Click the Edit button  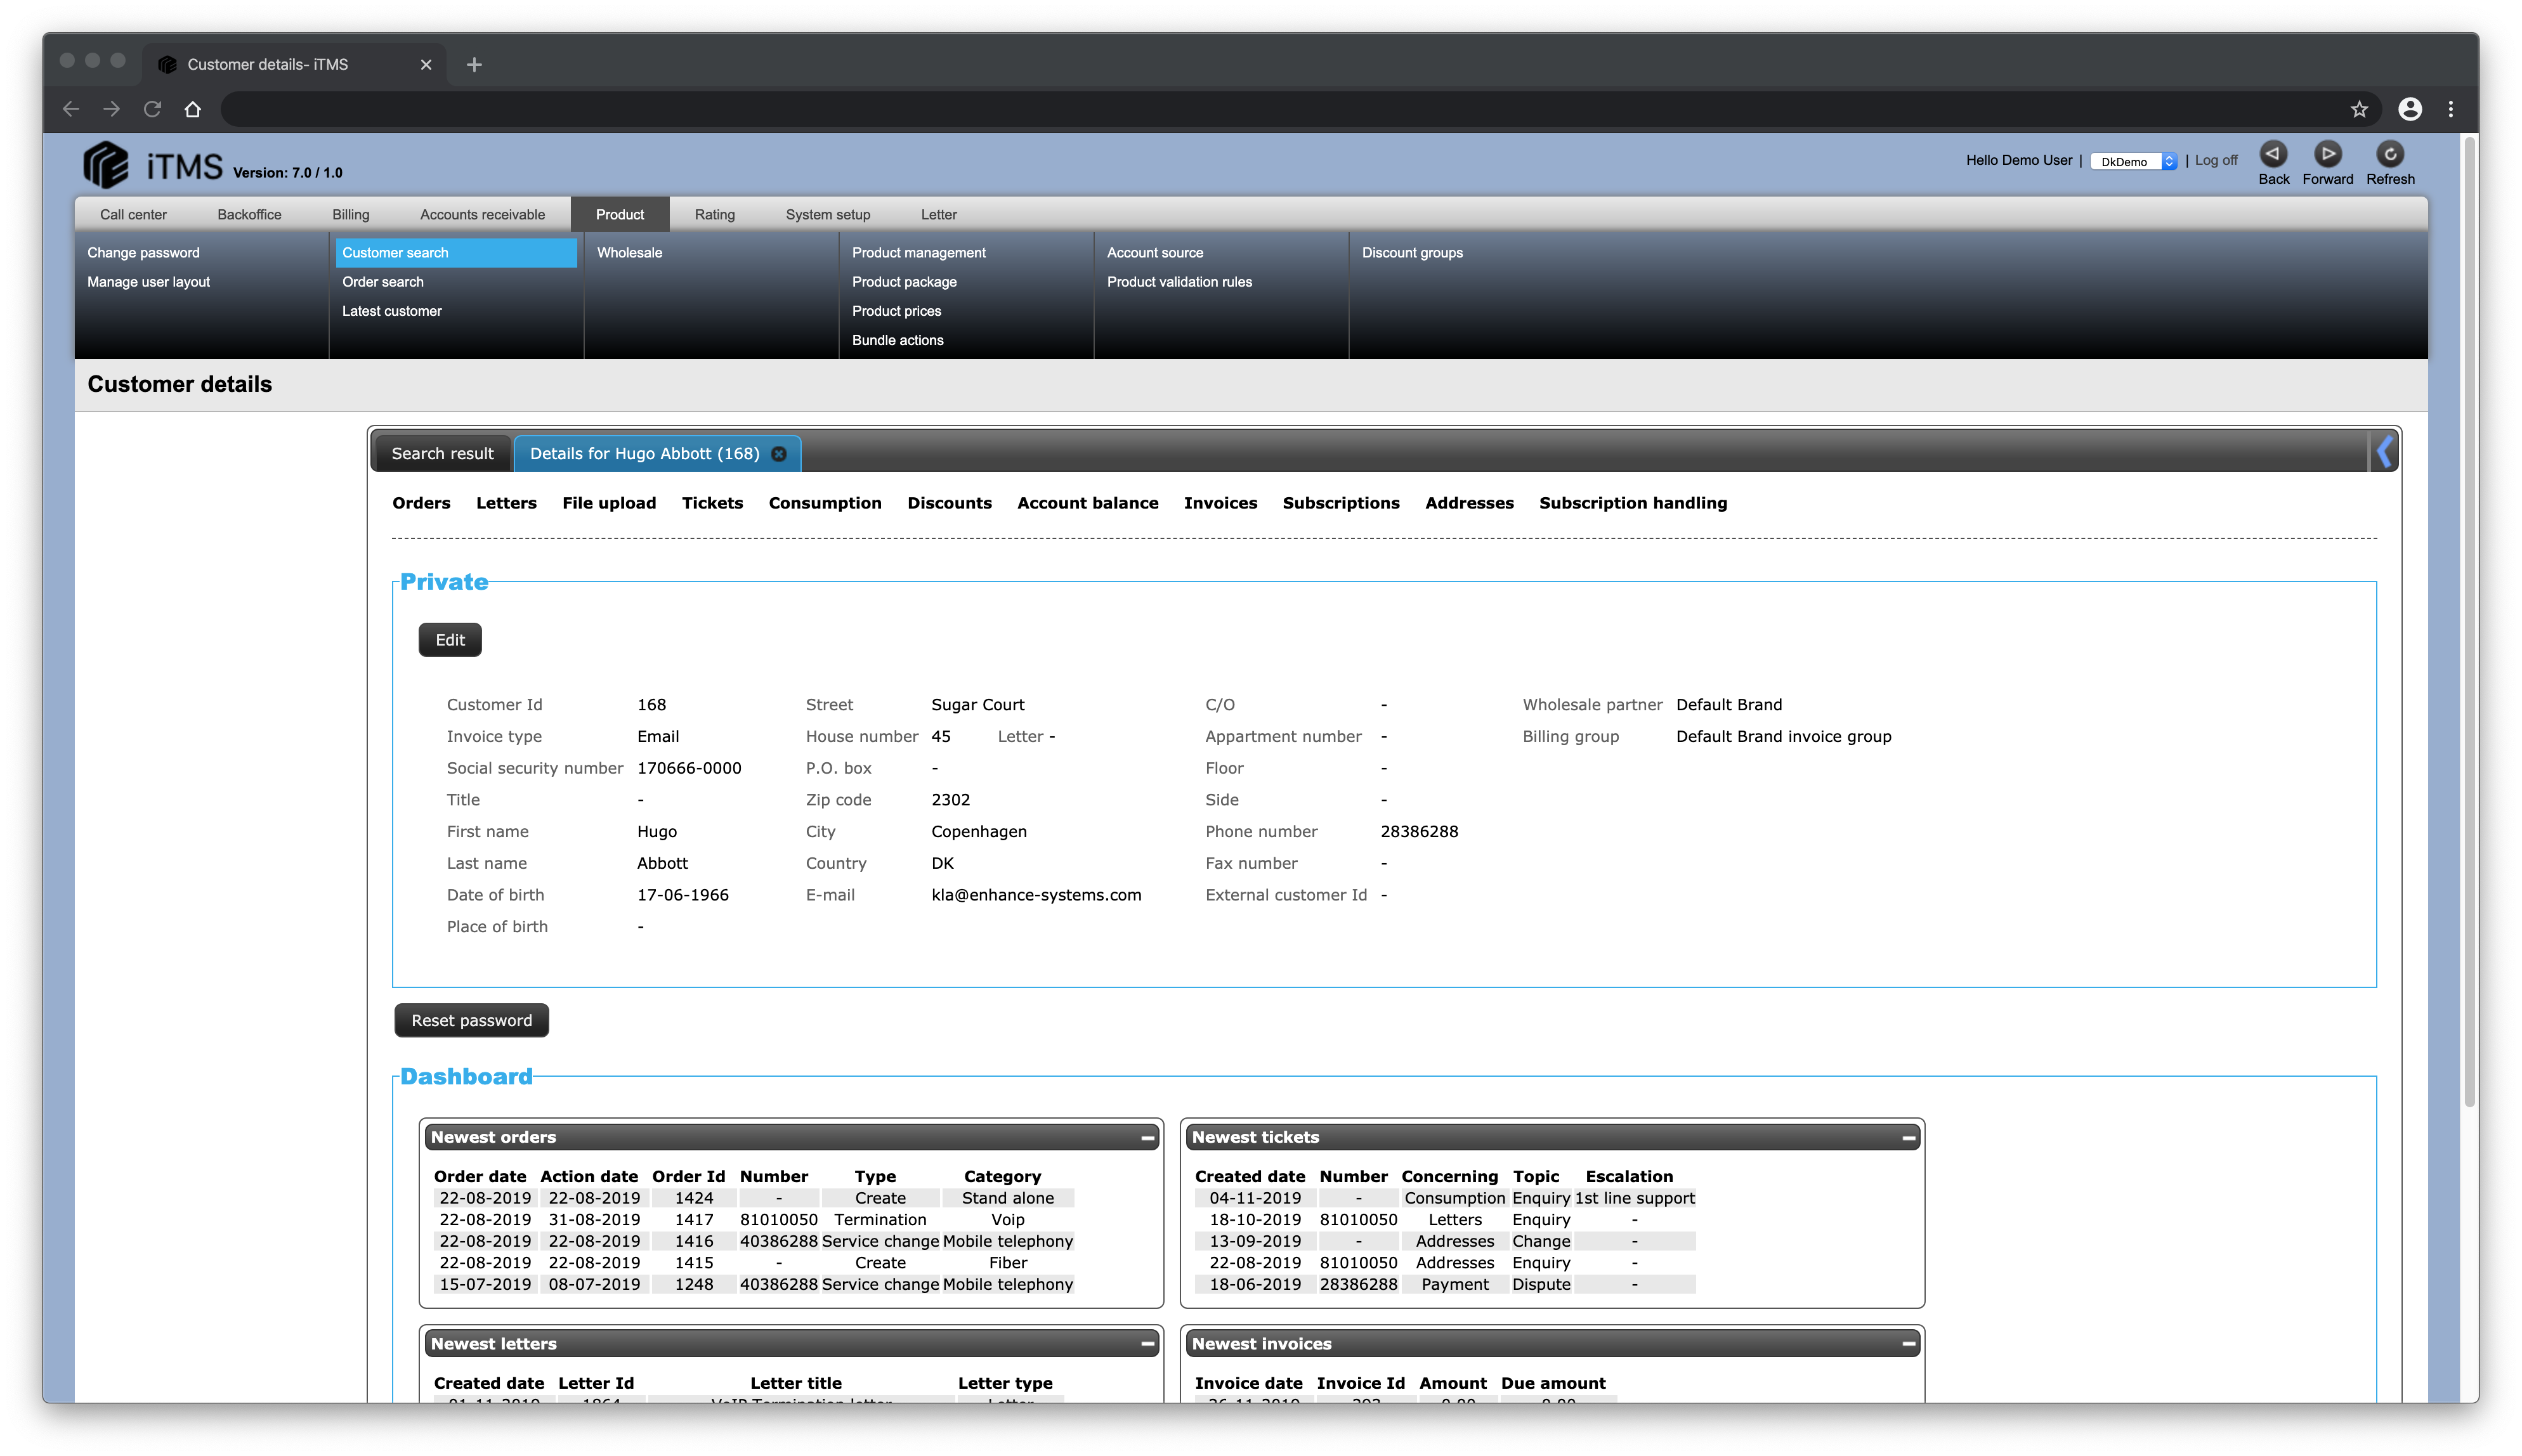[450, 640]
